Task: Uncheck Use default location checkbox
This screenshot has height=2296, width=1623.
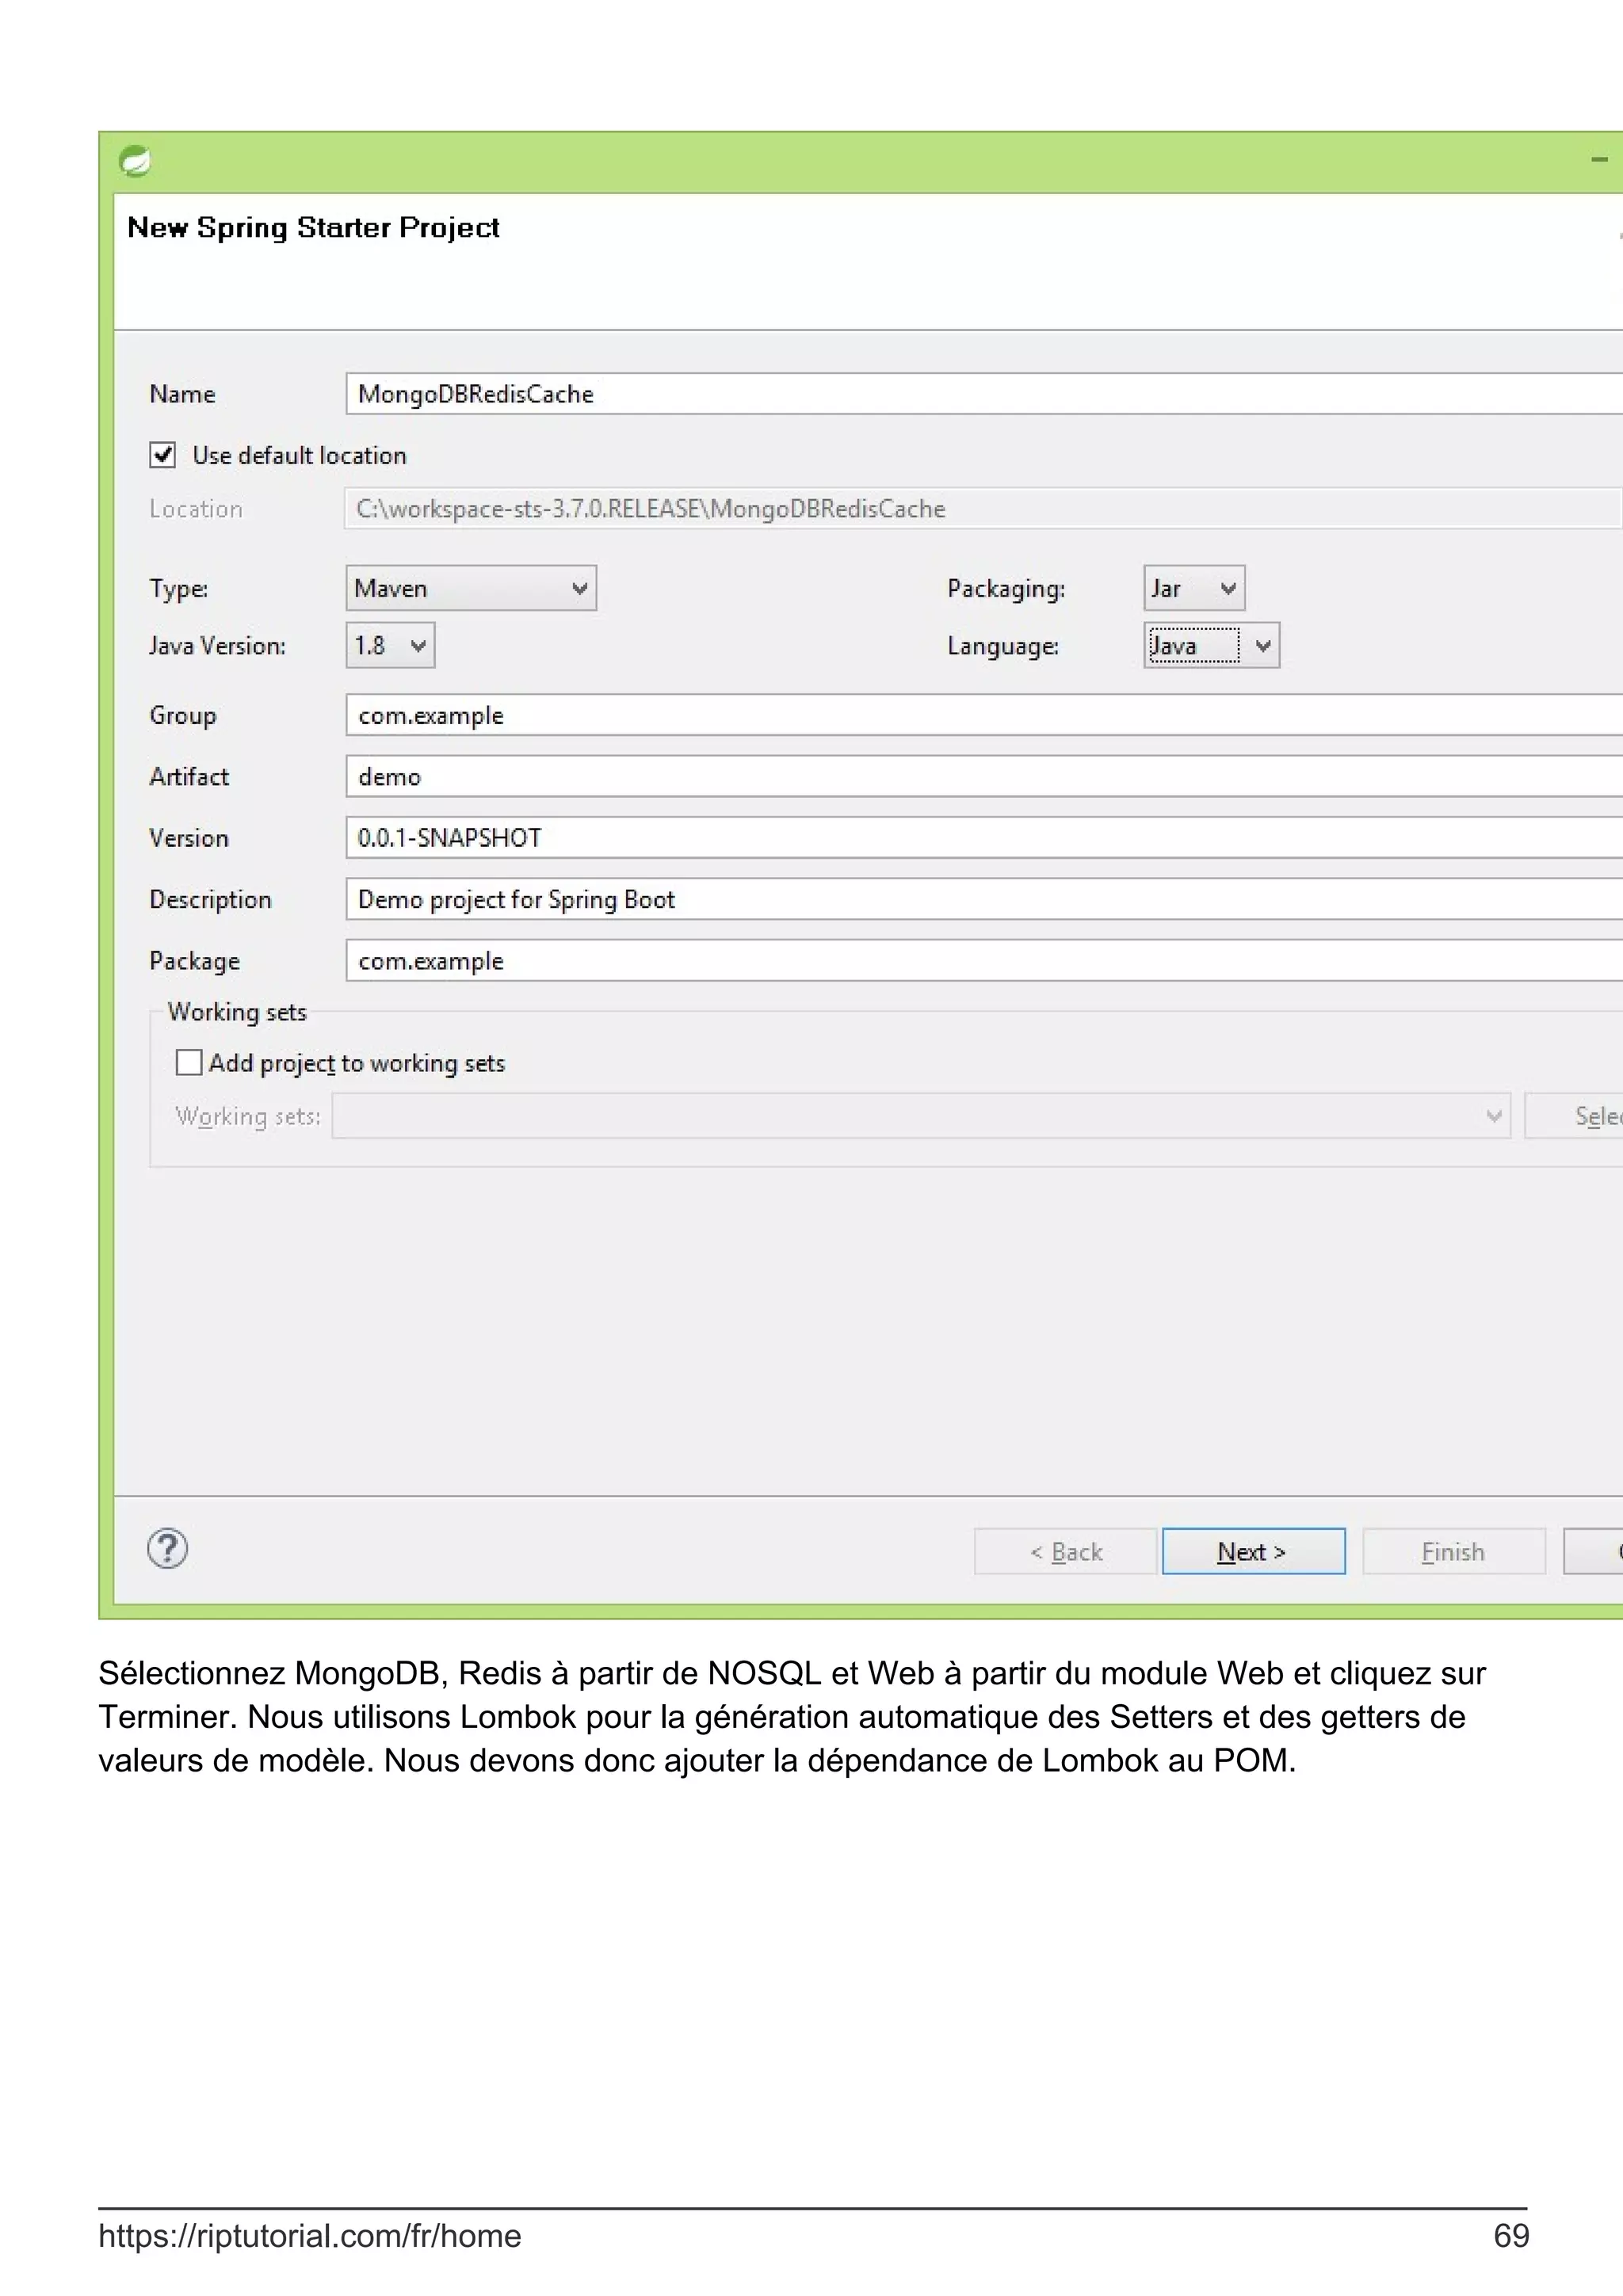Action: point(163,455)
